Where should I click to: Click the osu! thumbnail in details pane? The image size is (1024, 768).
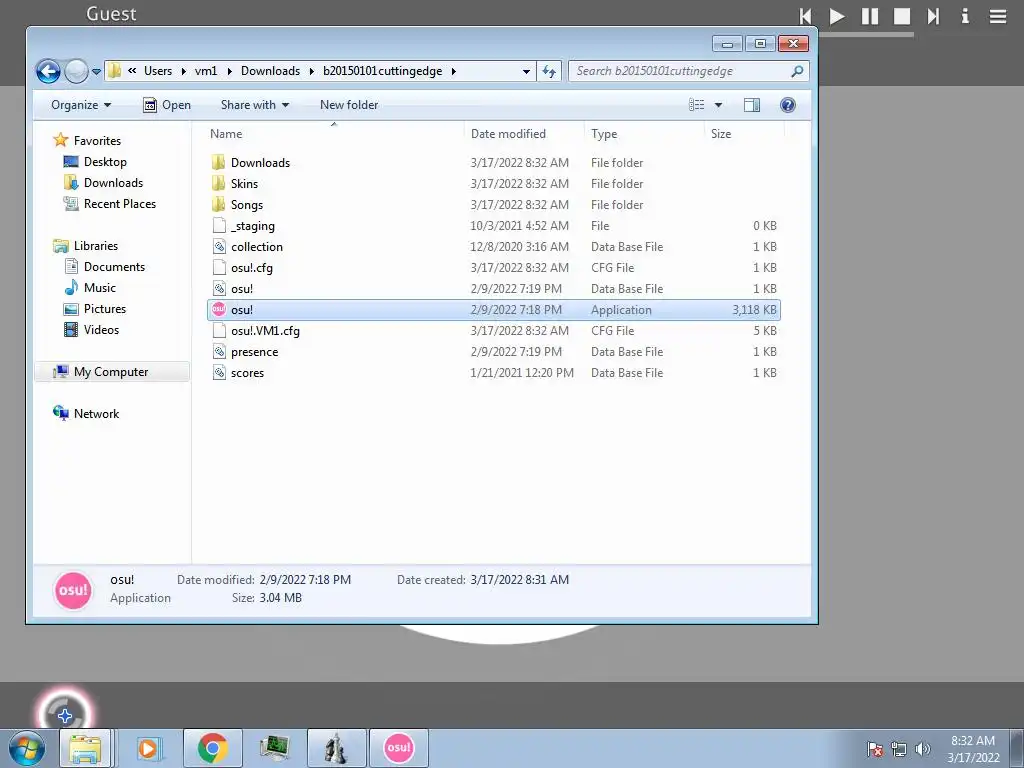tap(72, 590)
